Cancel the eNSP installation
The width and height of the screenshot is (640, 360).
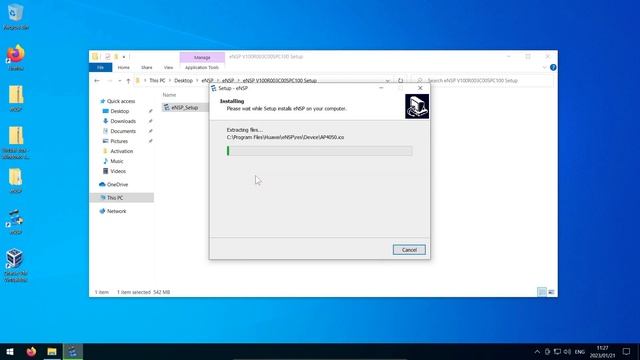click(409, 250)
